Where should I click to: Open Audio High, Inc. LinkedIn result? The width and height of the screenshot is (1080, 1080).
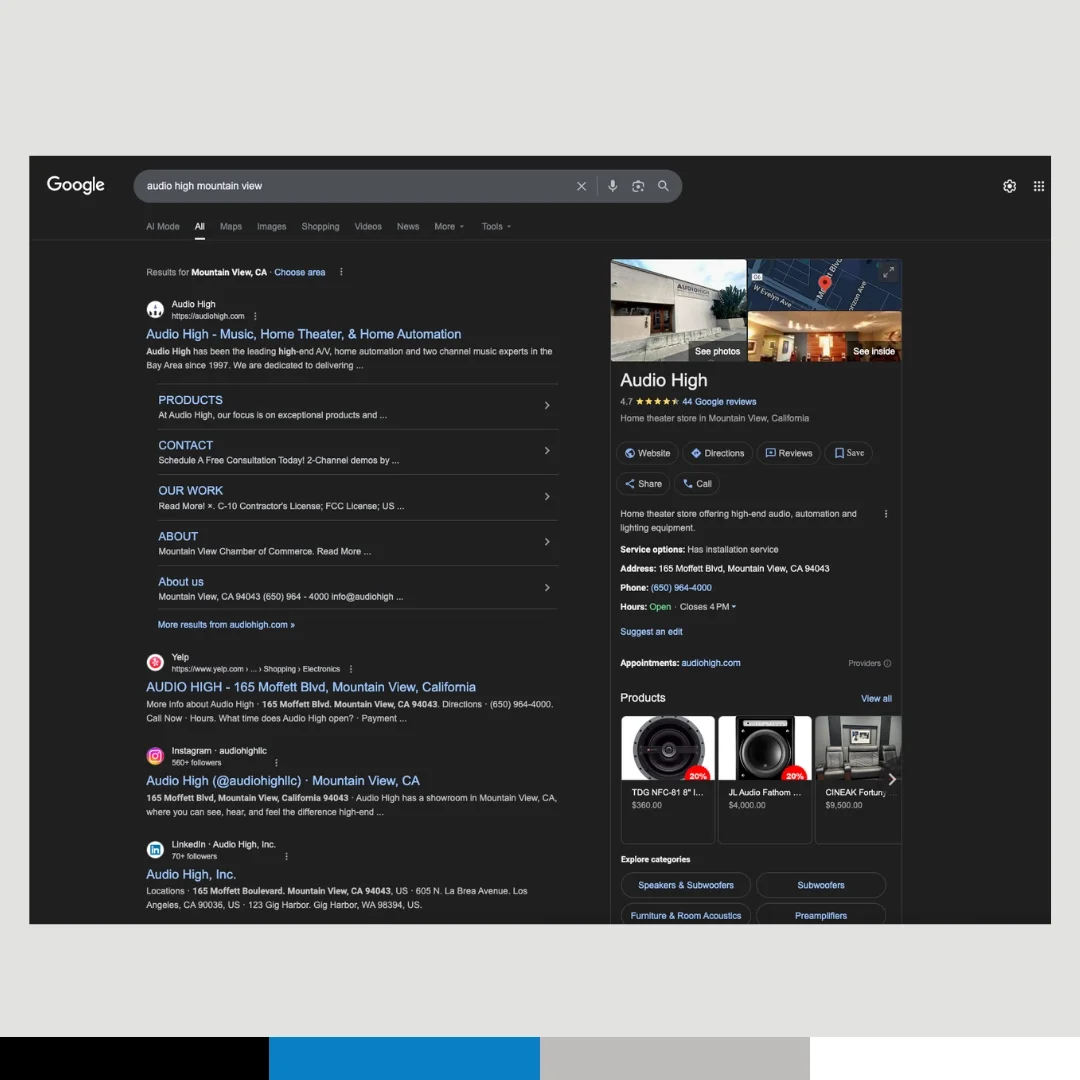coord(191,874)
